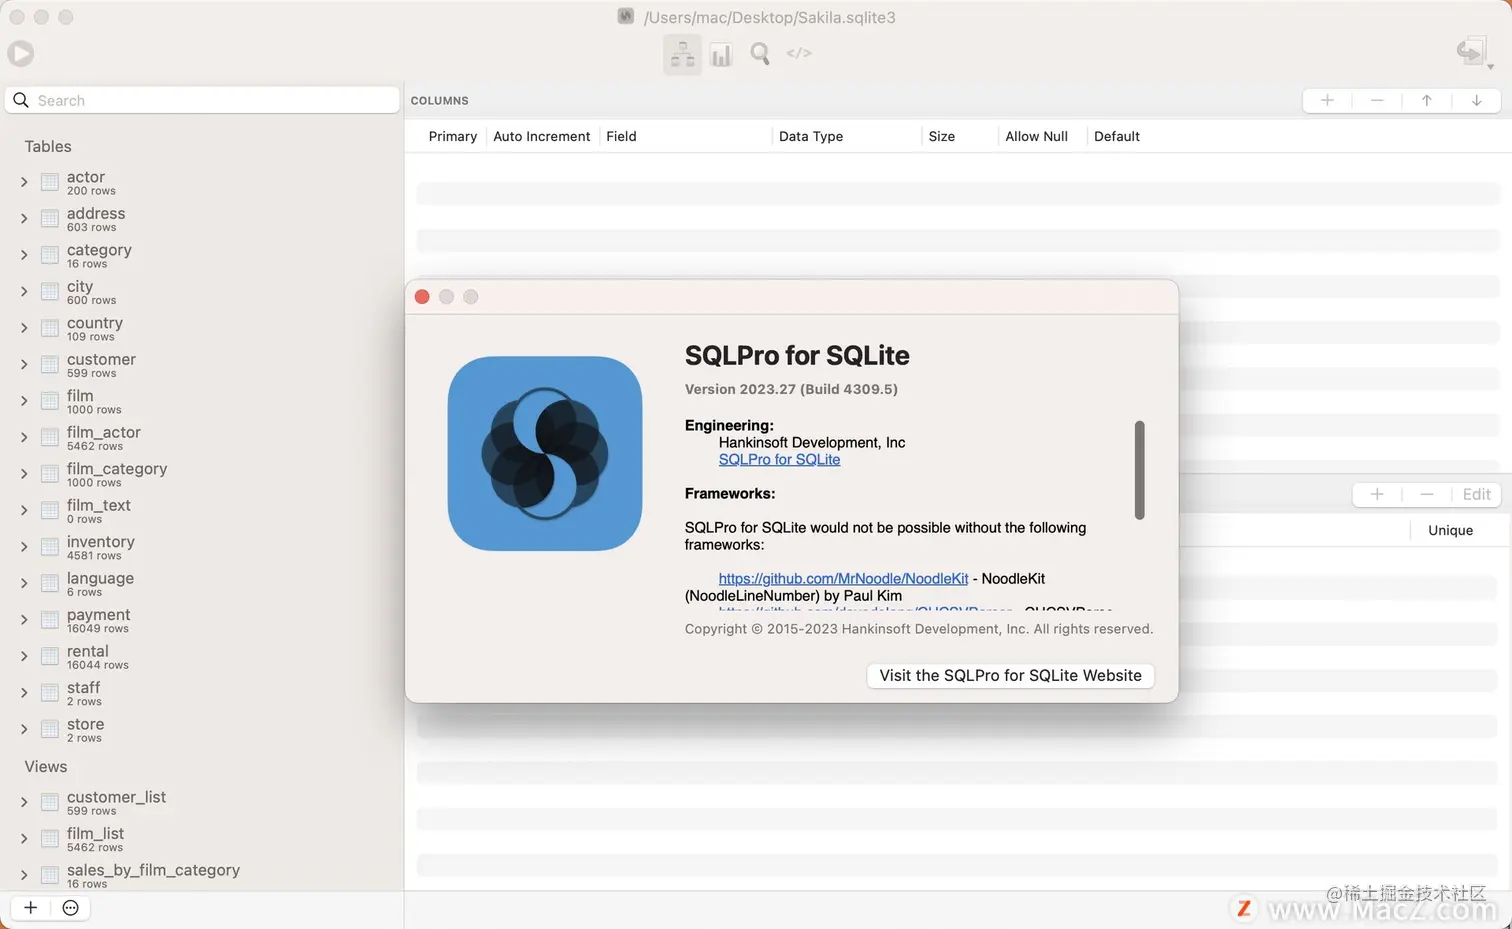Screen dimensions: 1512x929
Task: Add a column with the plus button
Action: tap(1327, 100)
